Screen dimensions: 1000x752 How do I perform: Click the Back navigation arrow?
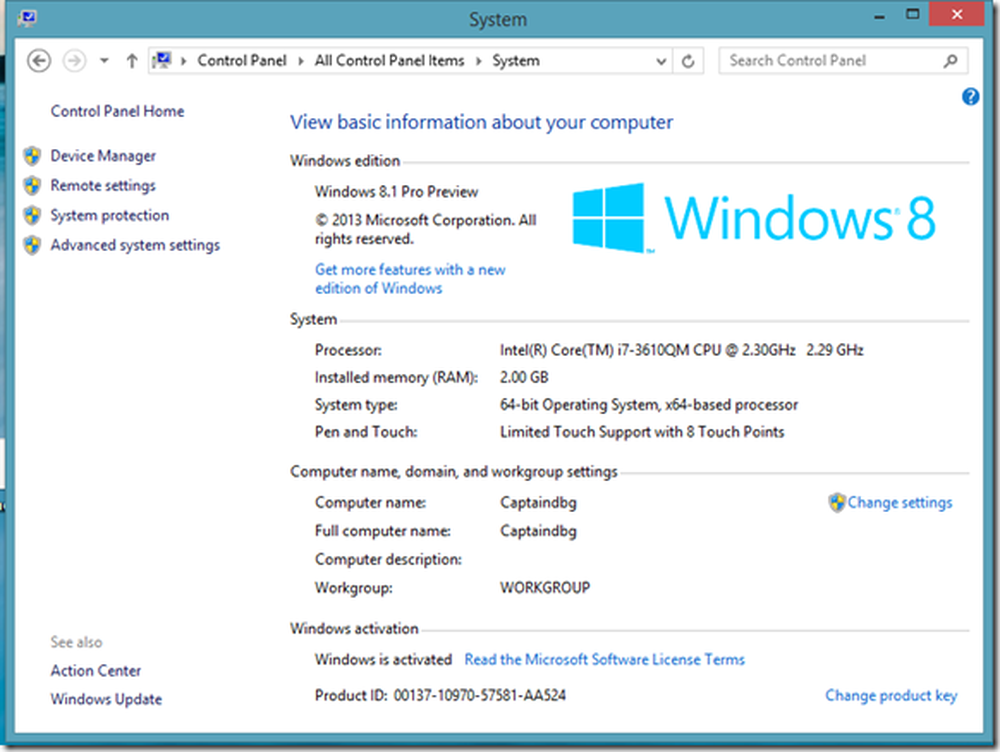tap(39, 61)
